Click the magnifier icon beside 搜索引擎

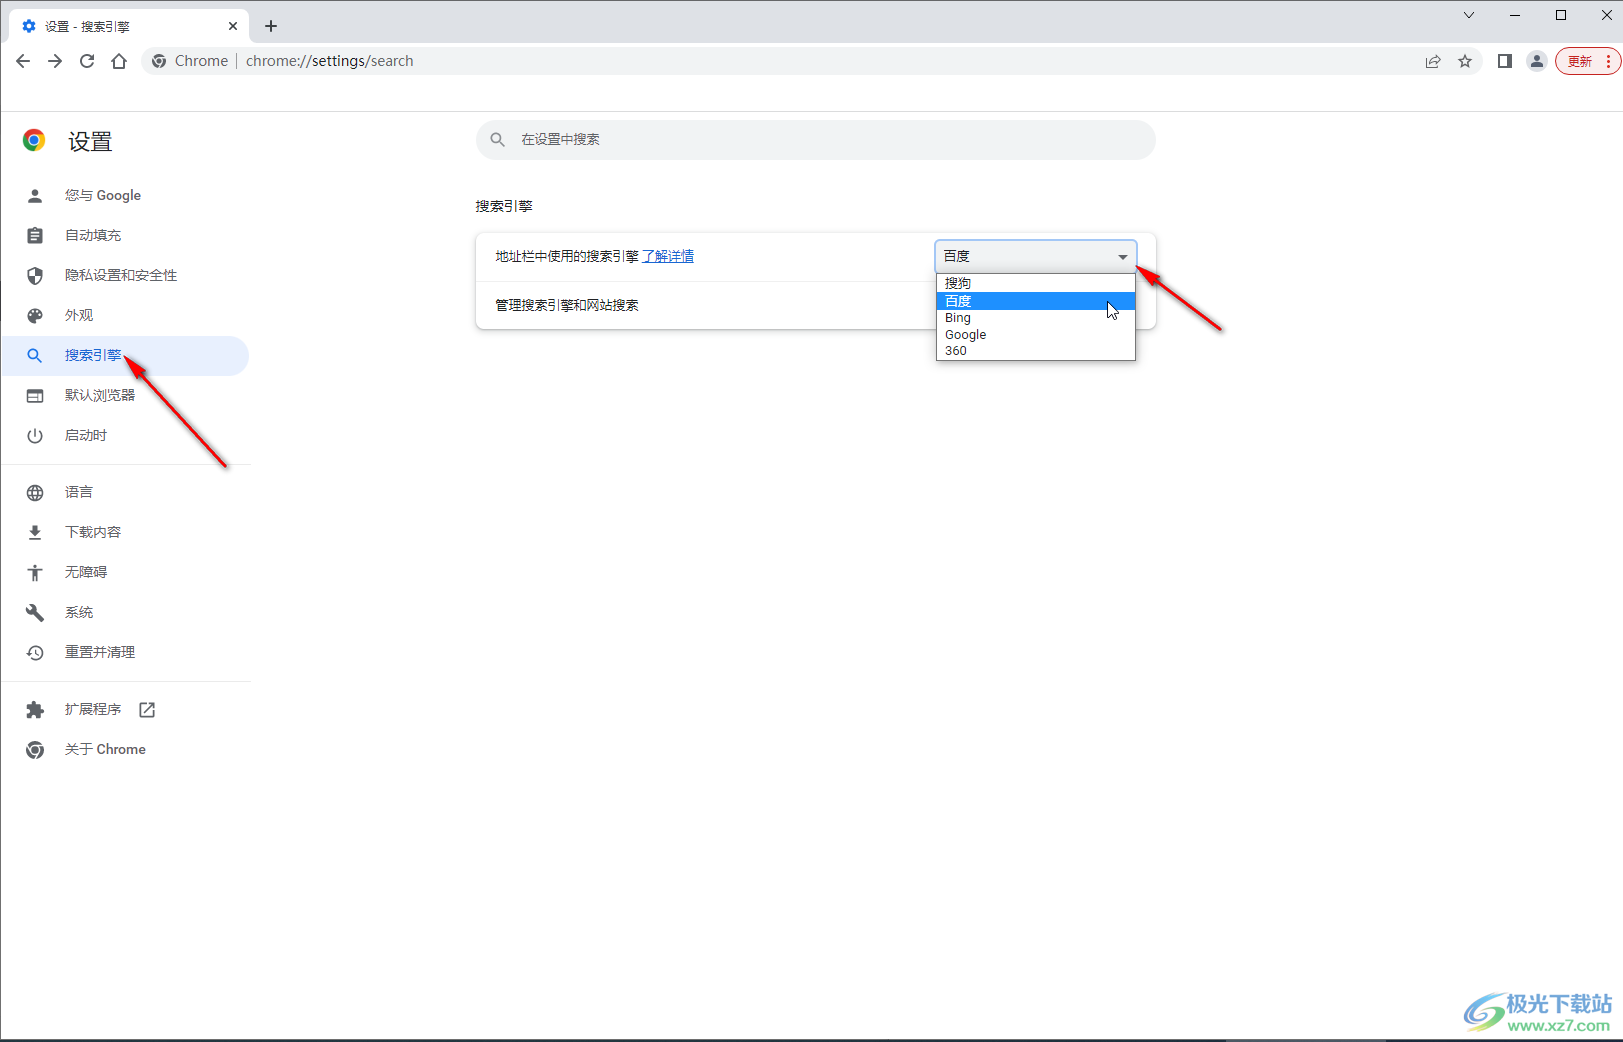[x=35, y=356]
